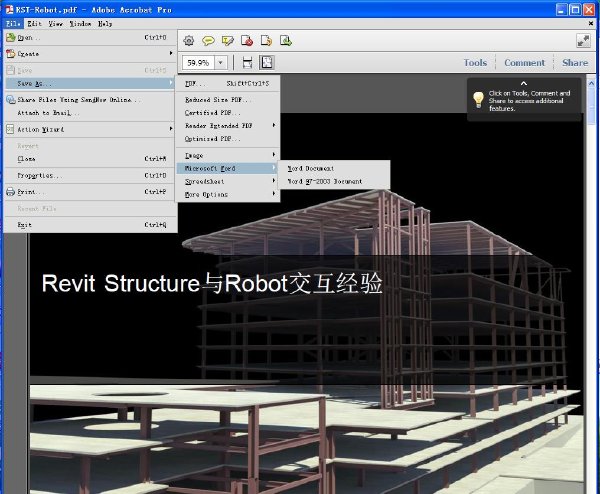This screenshot has width=600, height=494.
Task: Expand the Create submenu
Action: click(90, 54)
